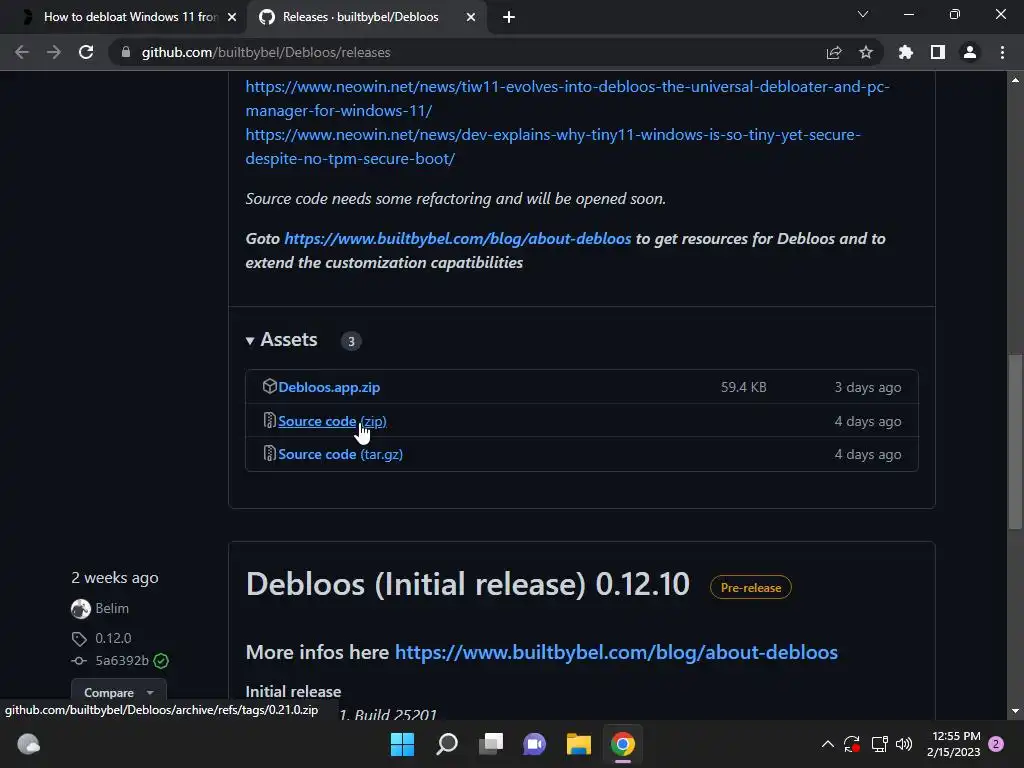Open Debloos (Initial release) 0.12.10 title

click(x=468, y=584)
